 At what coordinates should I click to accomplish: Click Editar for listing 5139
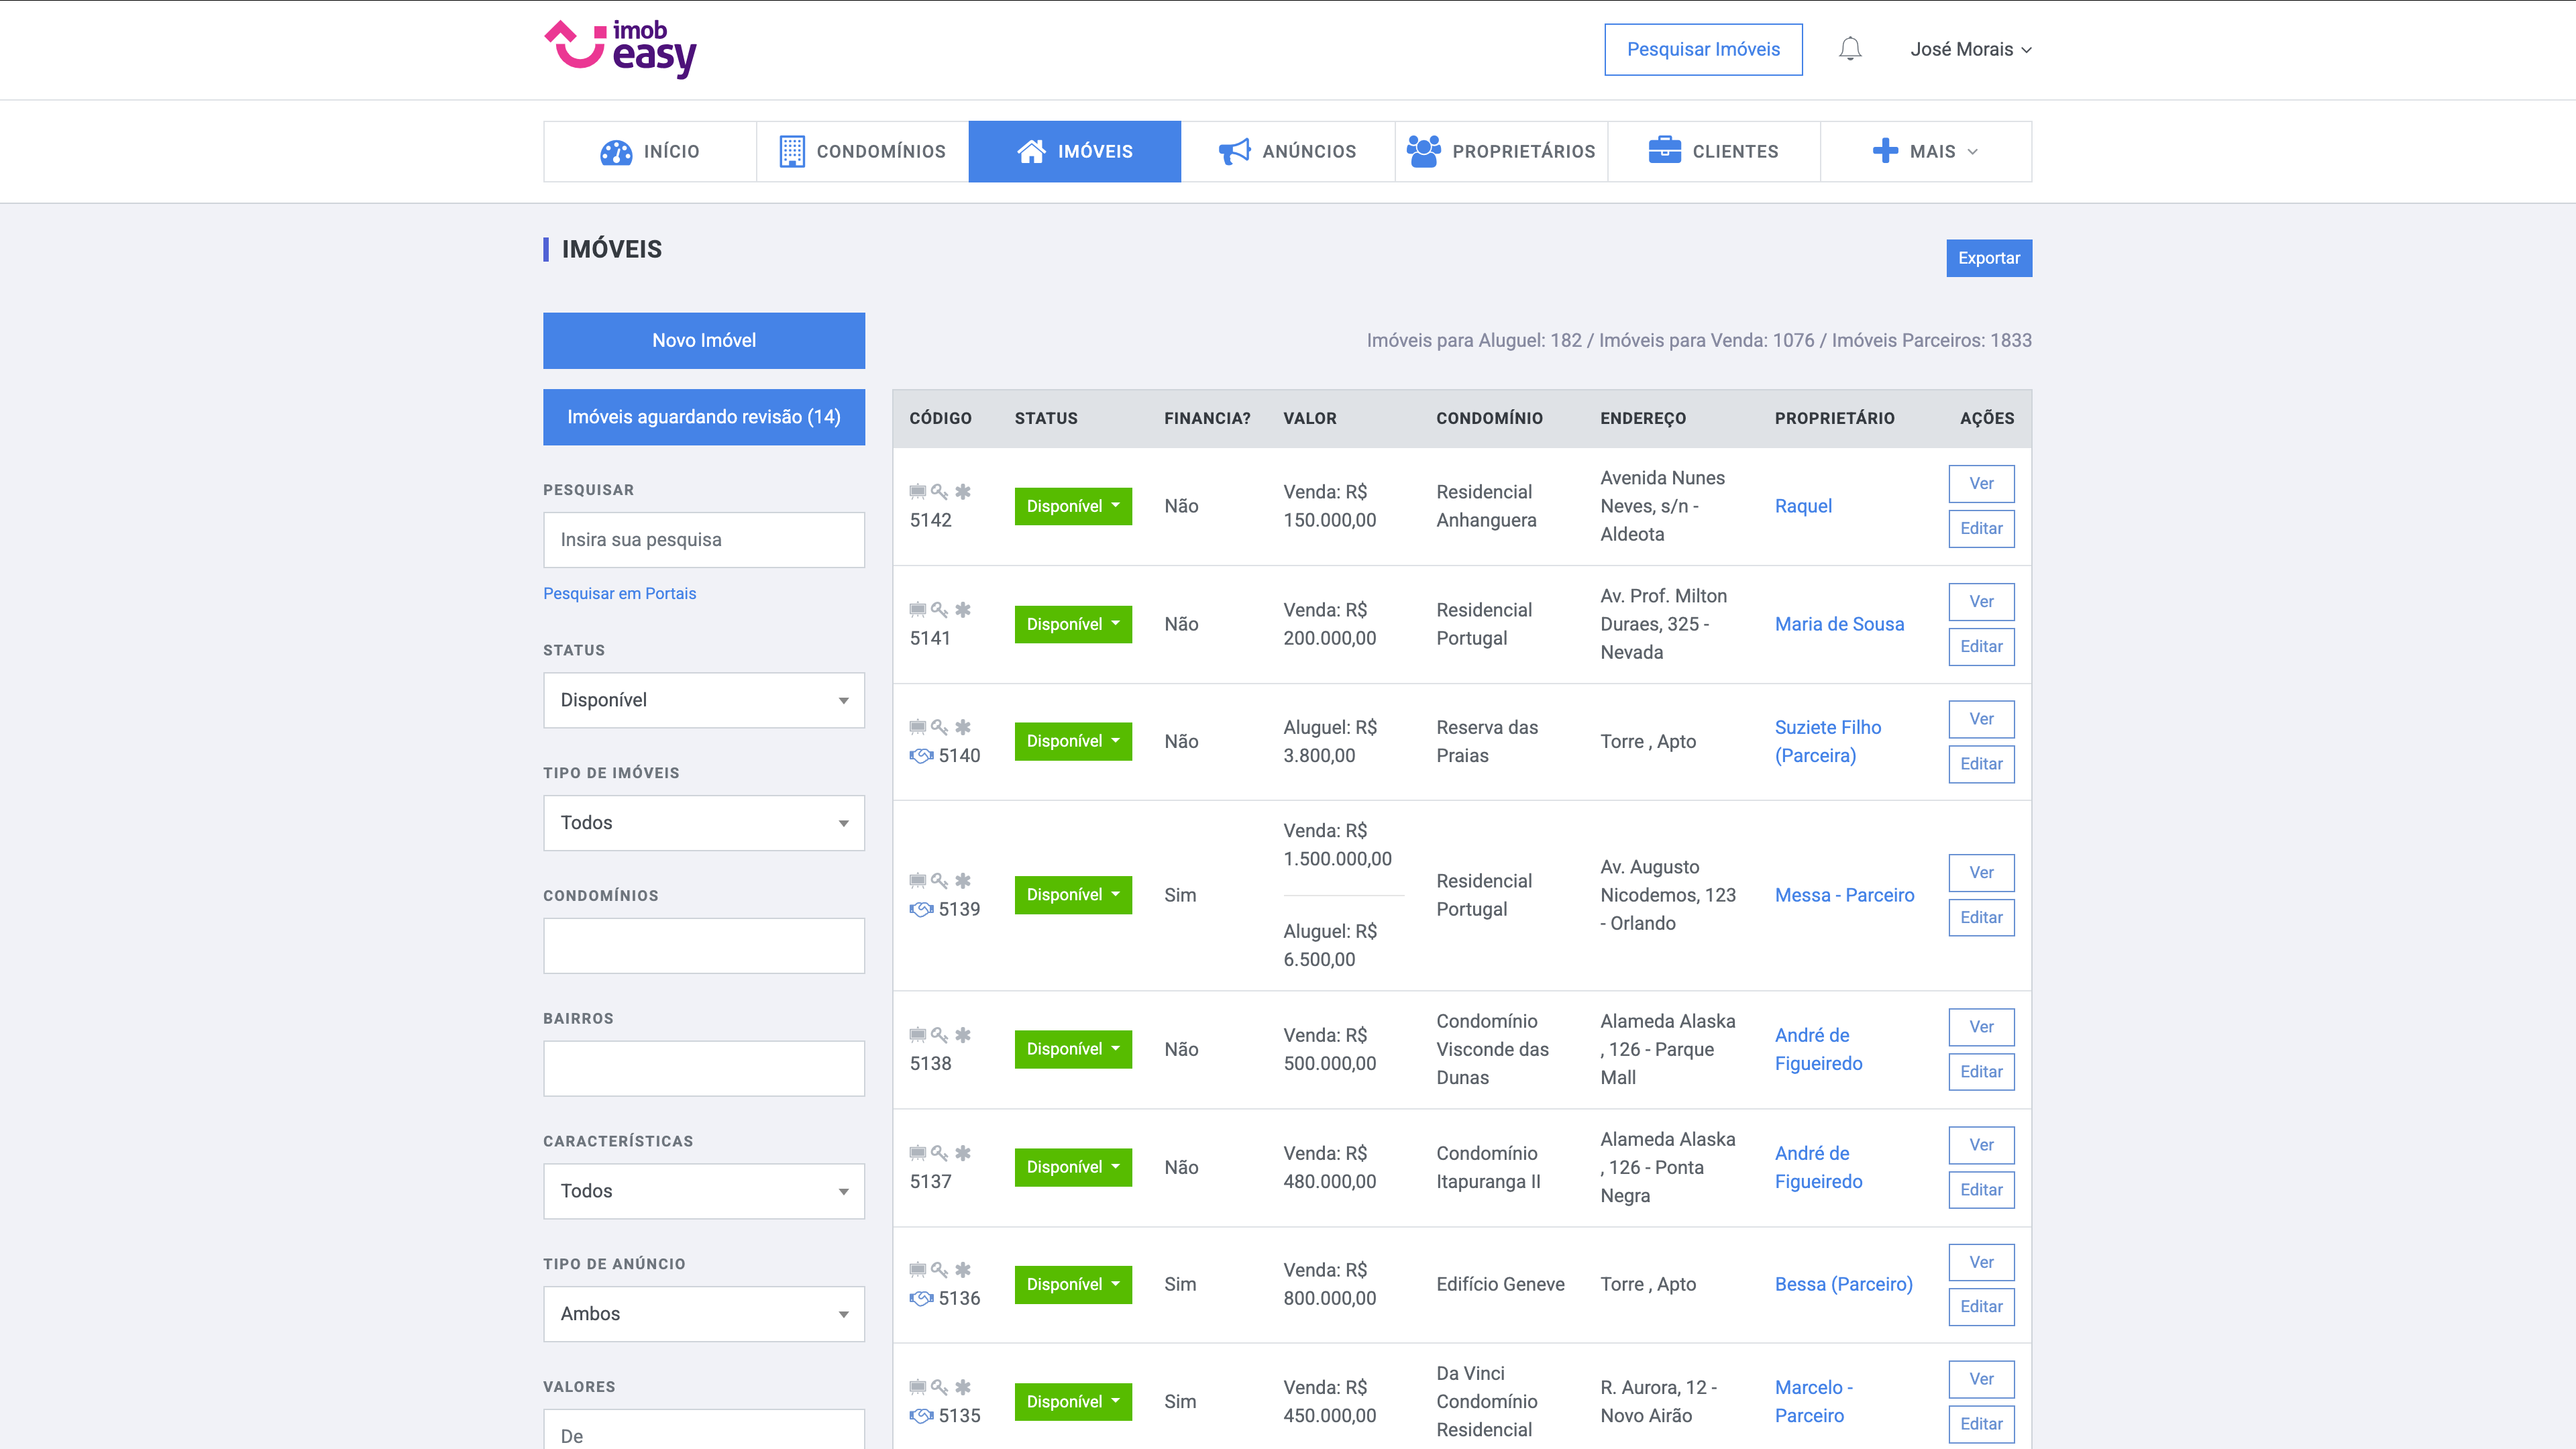1981,918
